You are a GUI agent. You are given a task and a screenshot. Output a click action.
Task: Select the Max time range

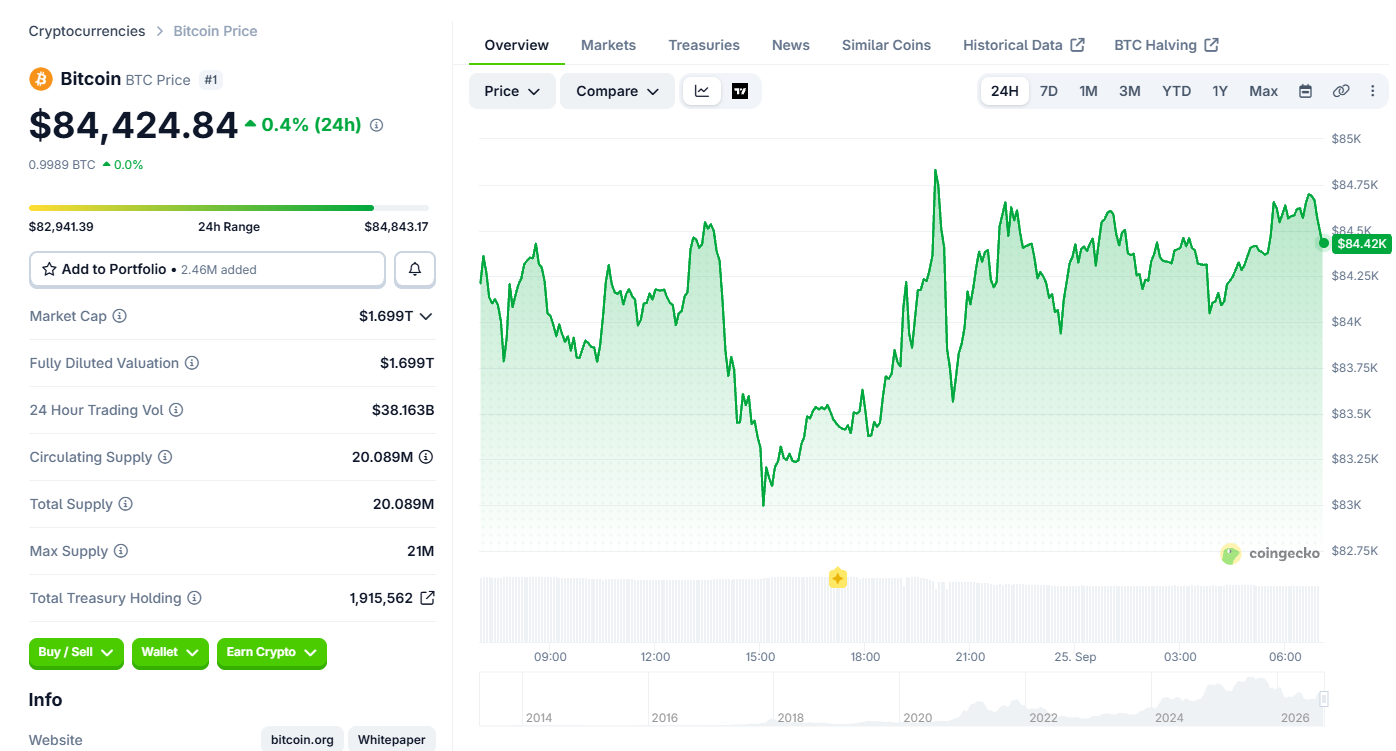[1264, 91]
